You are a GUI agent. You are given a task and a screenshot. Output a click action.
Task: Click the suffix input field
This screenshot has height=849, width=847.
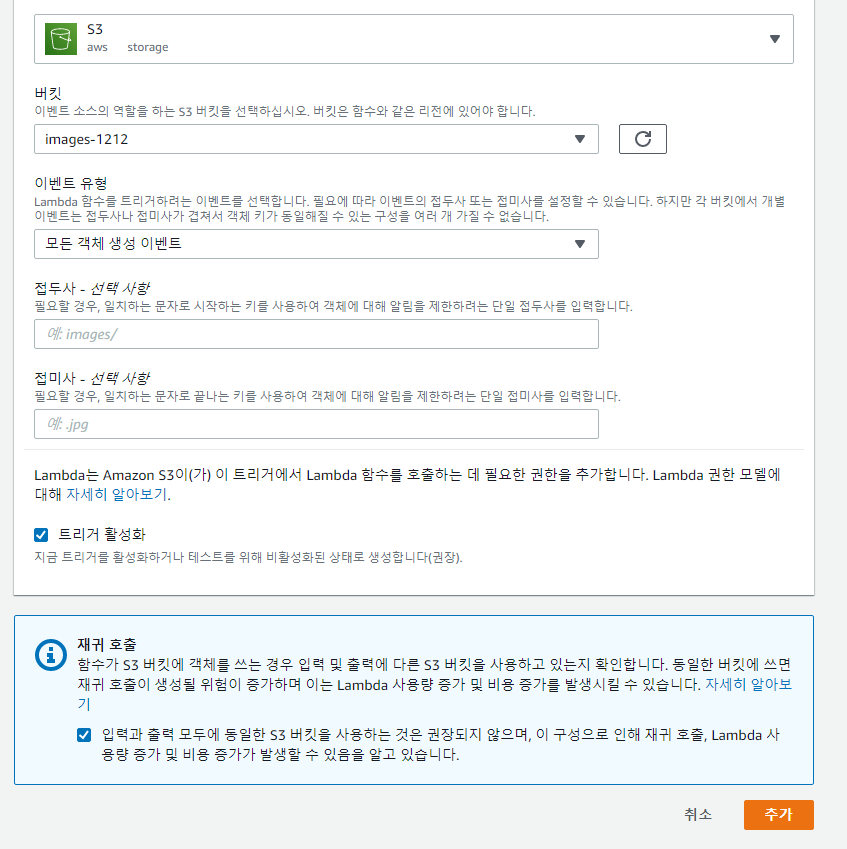[316, 424]
